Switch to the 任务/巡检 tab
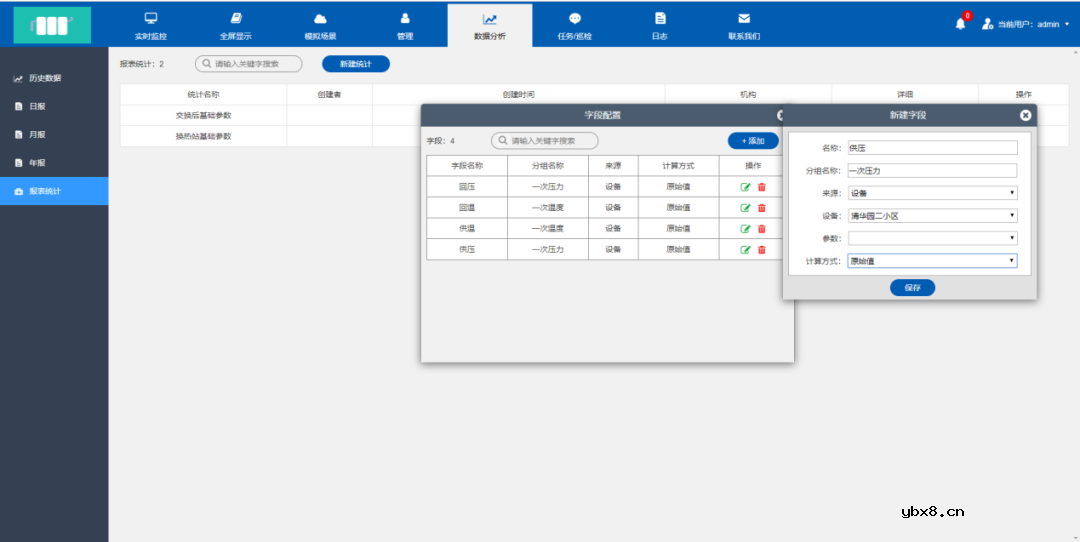Screen dimensions: 1080x542 click(574, 25)
